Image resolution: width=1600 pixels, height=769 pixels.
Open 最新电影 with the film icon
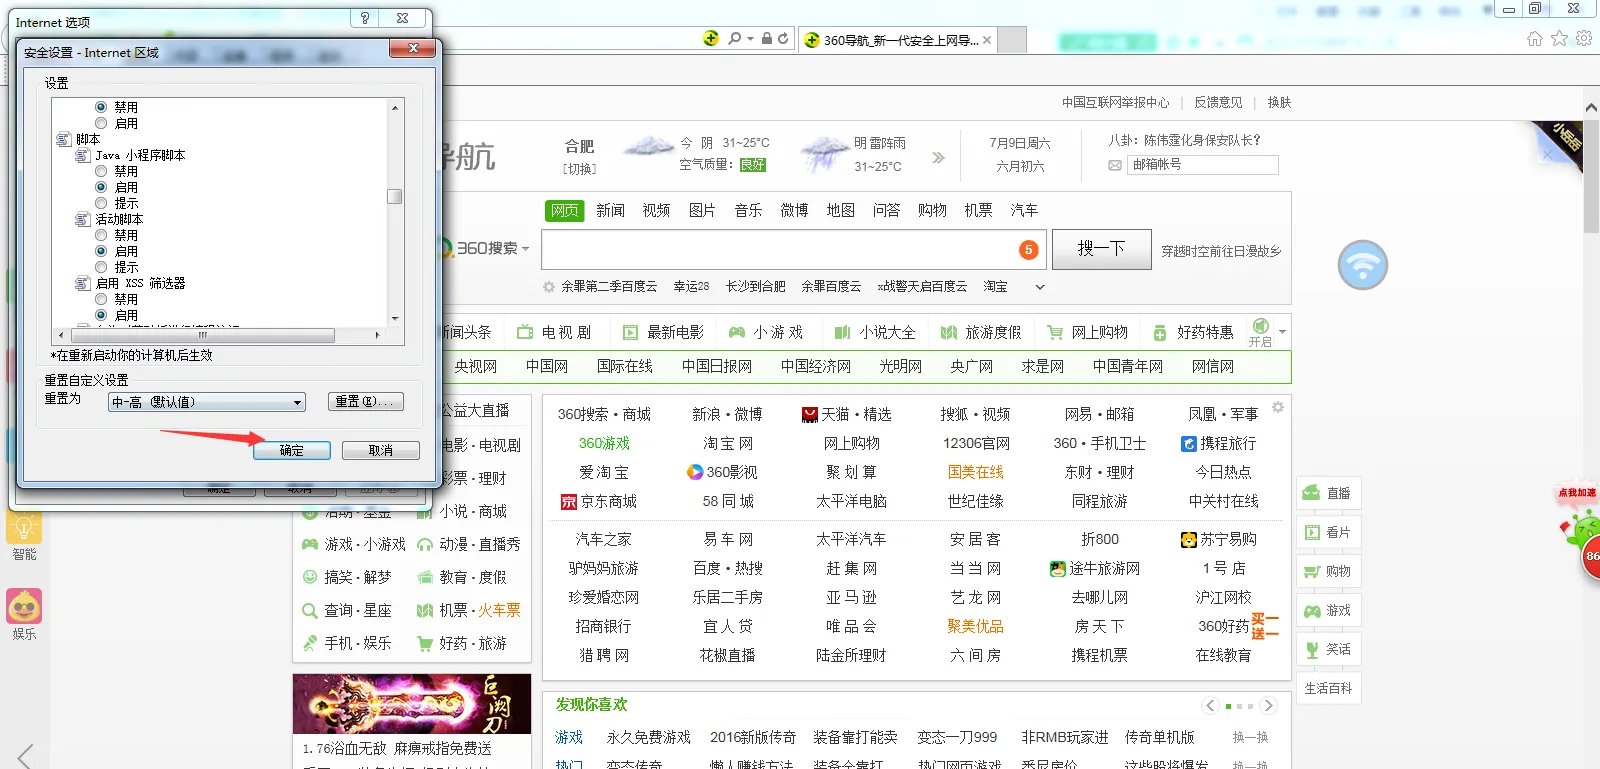[663, 332]
